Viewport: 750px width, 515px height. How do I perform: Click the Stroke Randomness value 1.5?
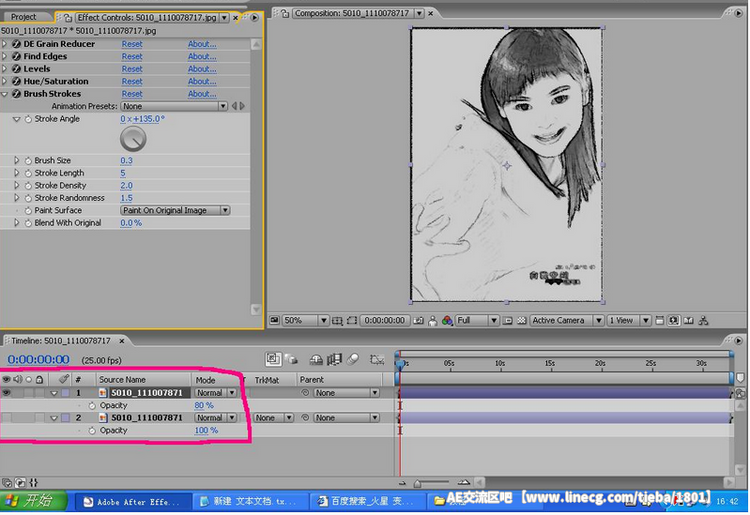pos(126,198)
